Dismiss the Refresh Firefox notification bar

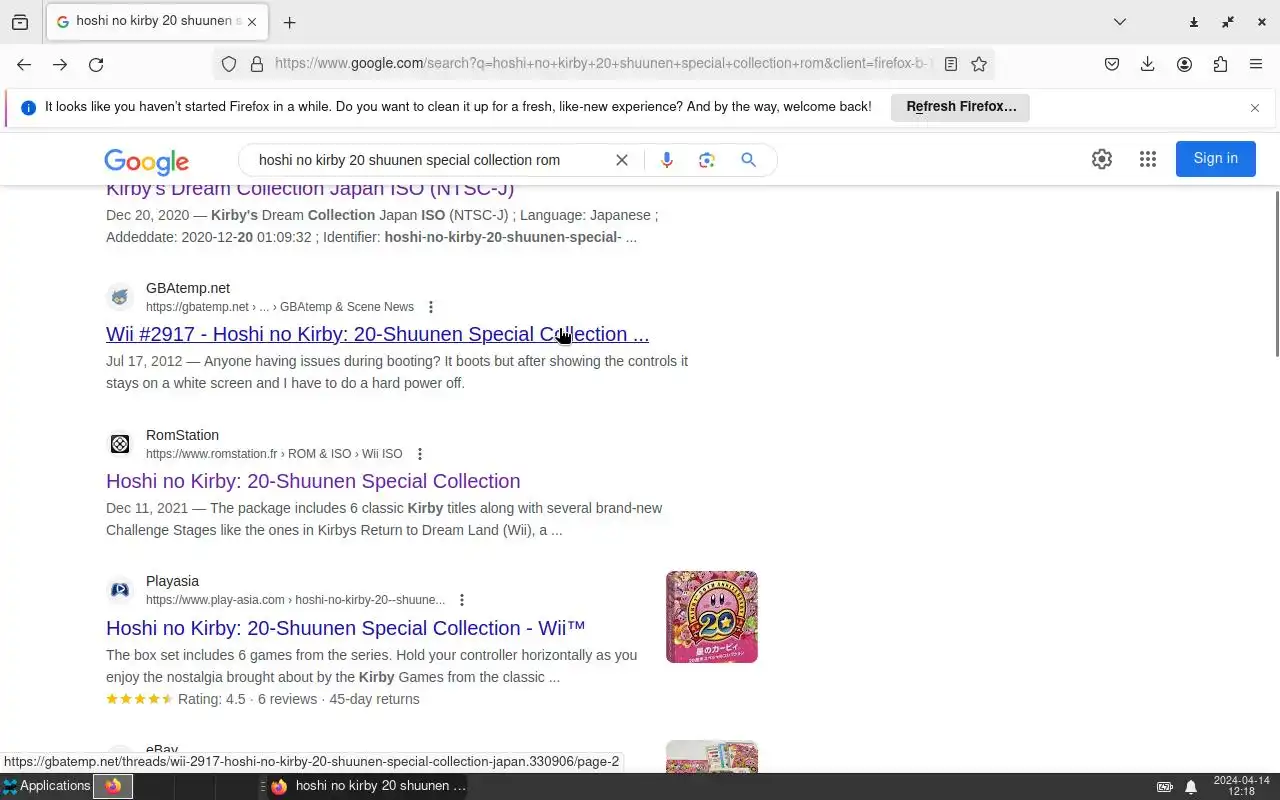pyautogui.click(x=1255, y=108)
